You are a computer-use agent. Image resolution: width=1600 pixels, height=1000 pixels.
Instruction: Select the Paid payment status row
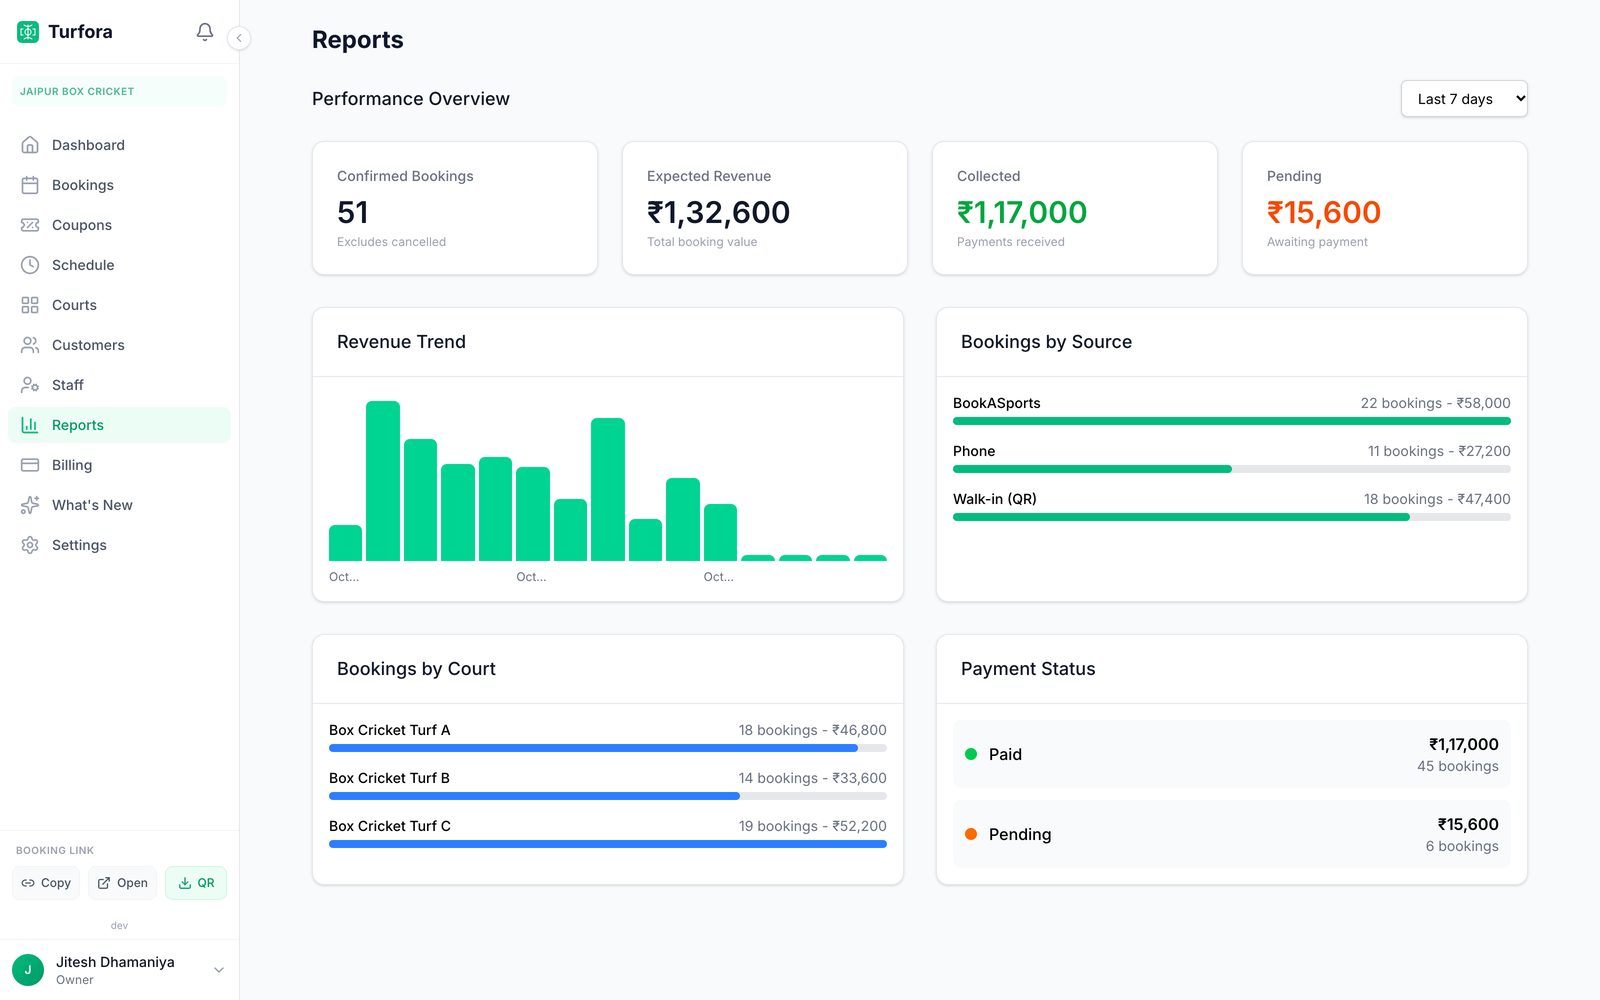1232,754
